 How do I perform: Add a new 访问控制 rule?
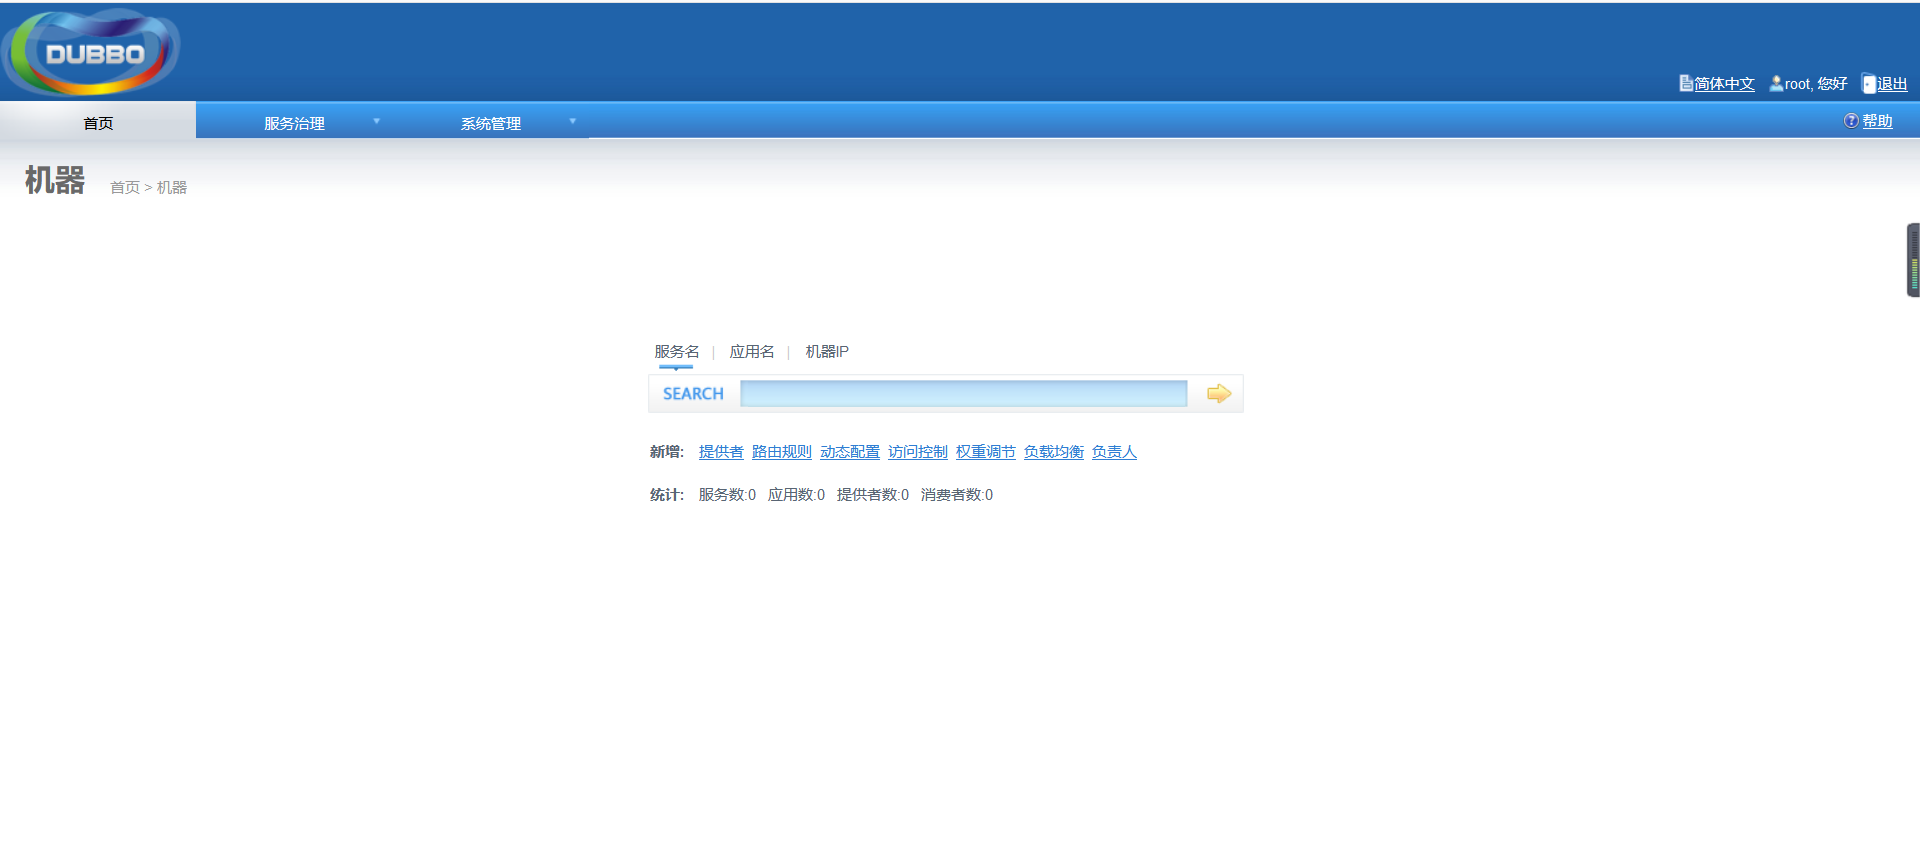coord(918,452)
